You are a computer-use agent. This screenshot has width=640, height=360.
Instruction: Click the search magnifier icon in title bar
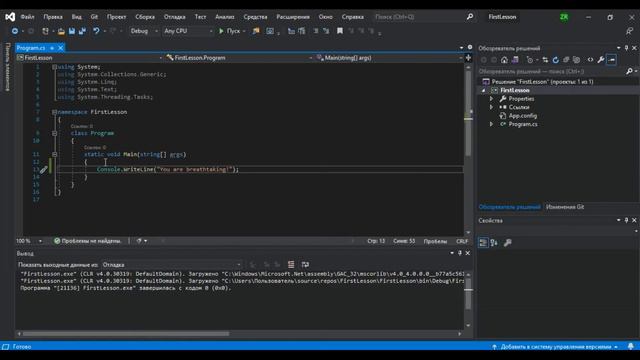(470, 17)
